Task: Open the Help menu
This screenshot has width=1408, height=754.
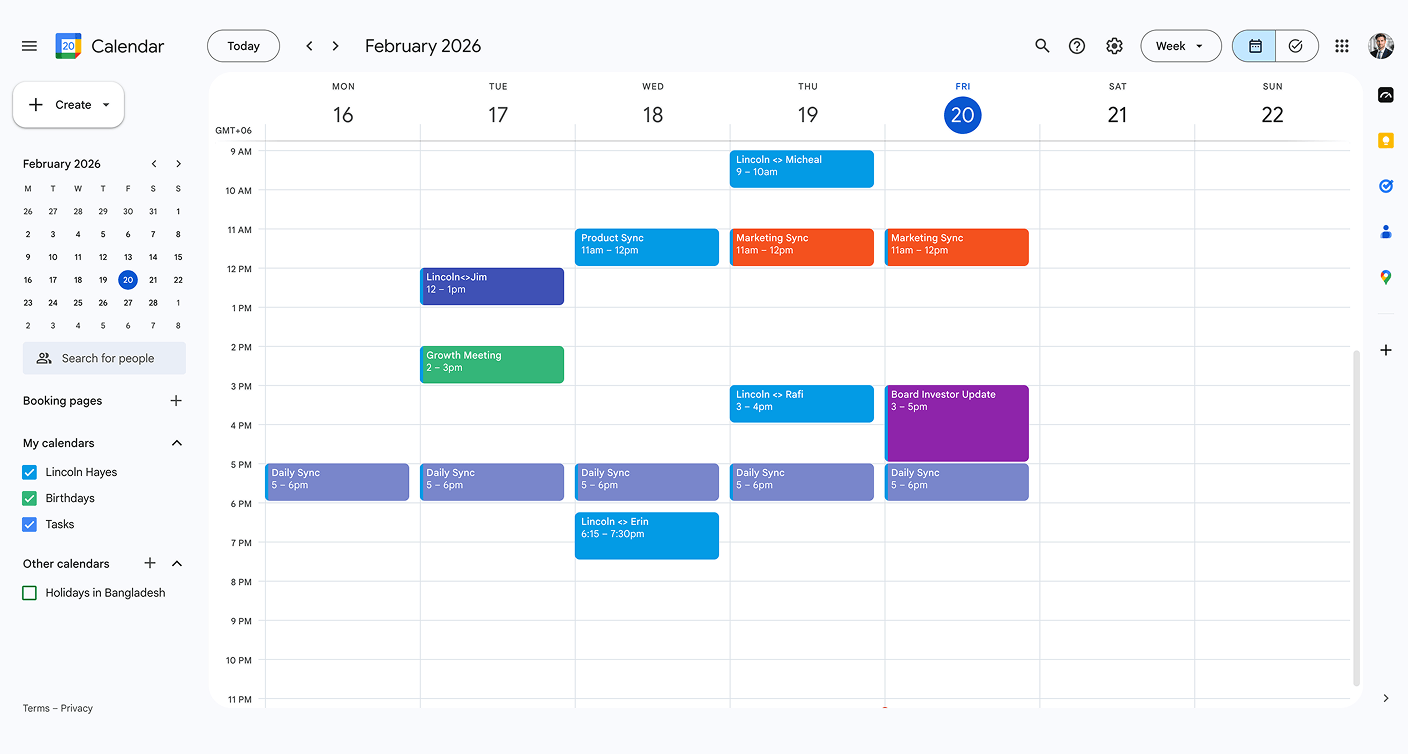Action: (1077, 46)
